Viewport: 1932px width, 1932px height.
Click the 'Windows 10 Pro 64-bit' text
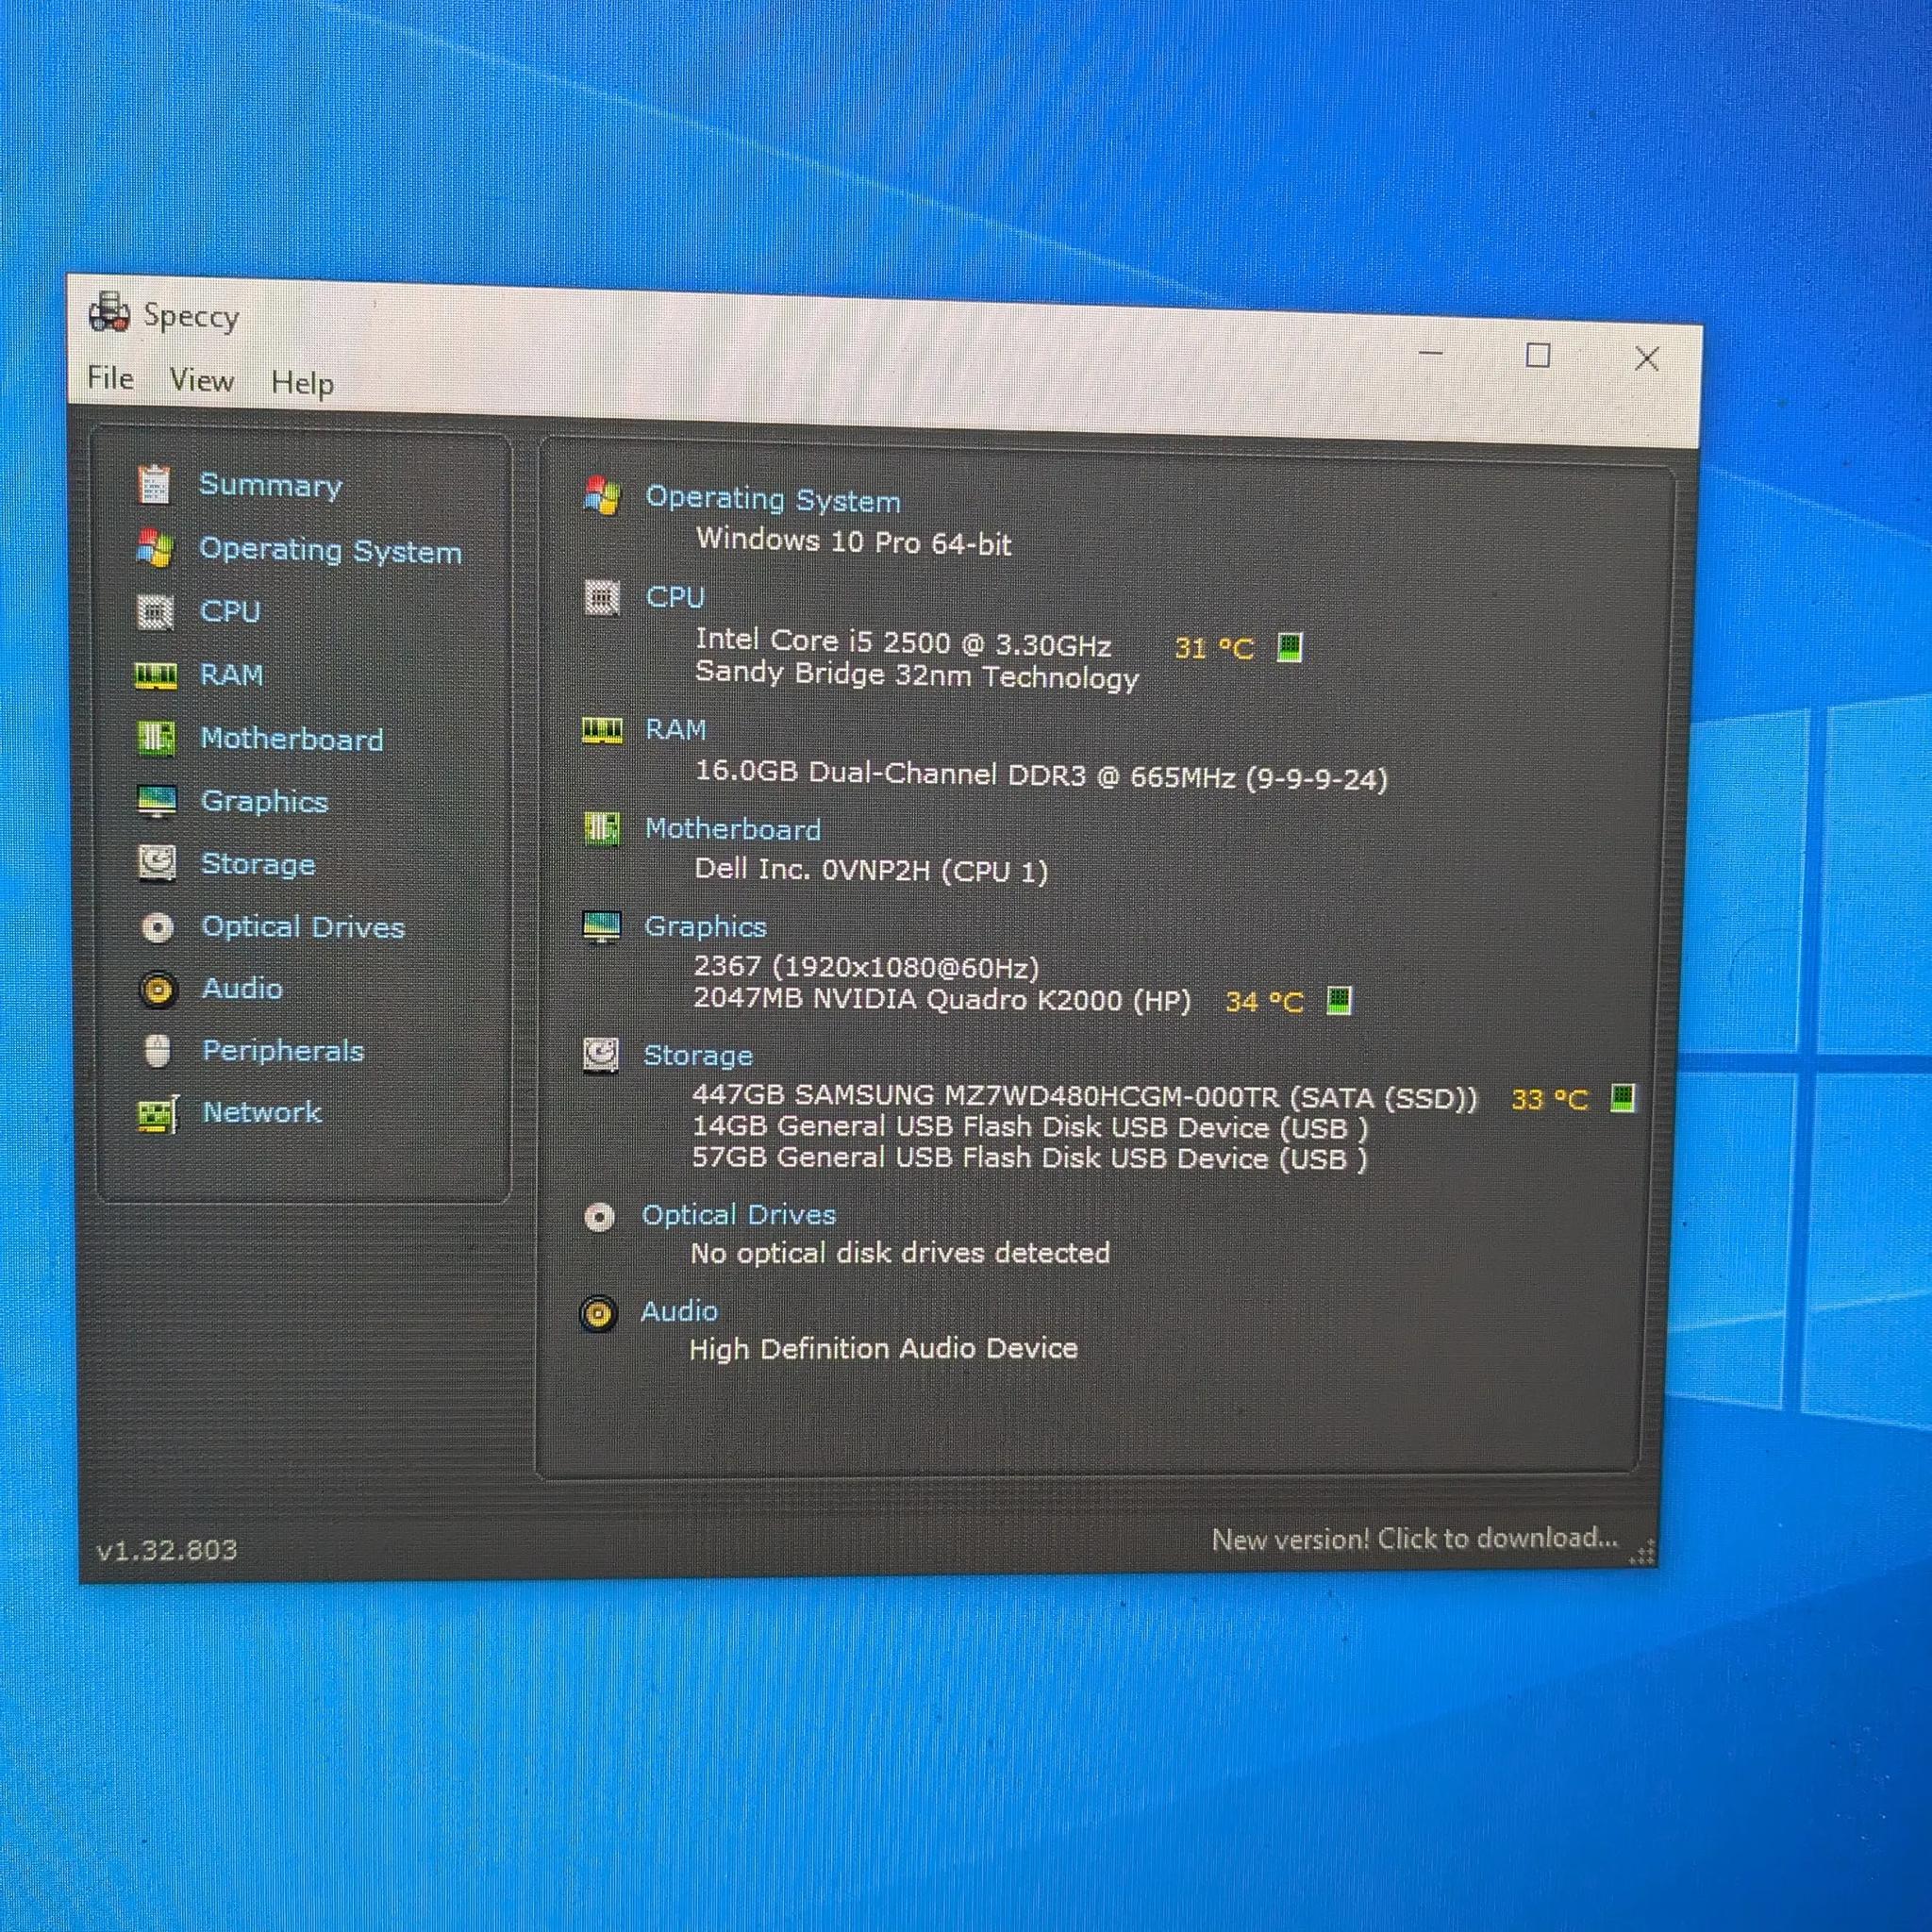coord(854,541)
